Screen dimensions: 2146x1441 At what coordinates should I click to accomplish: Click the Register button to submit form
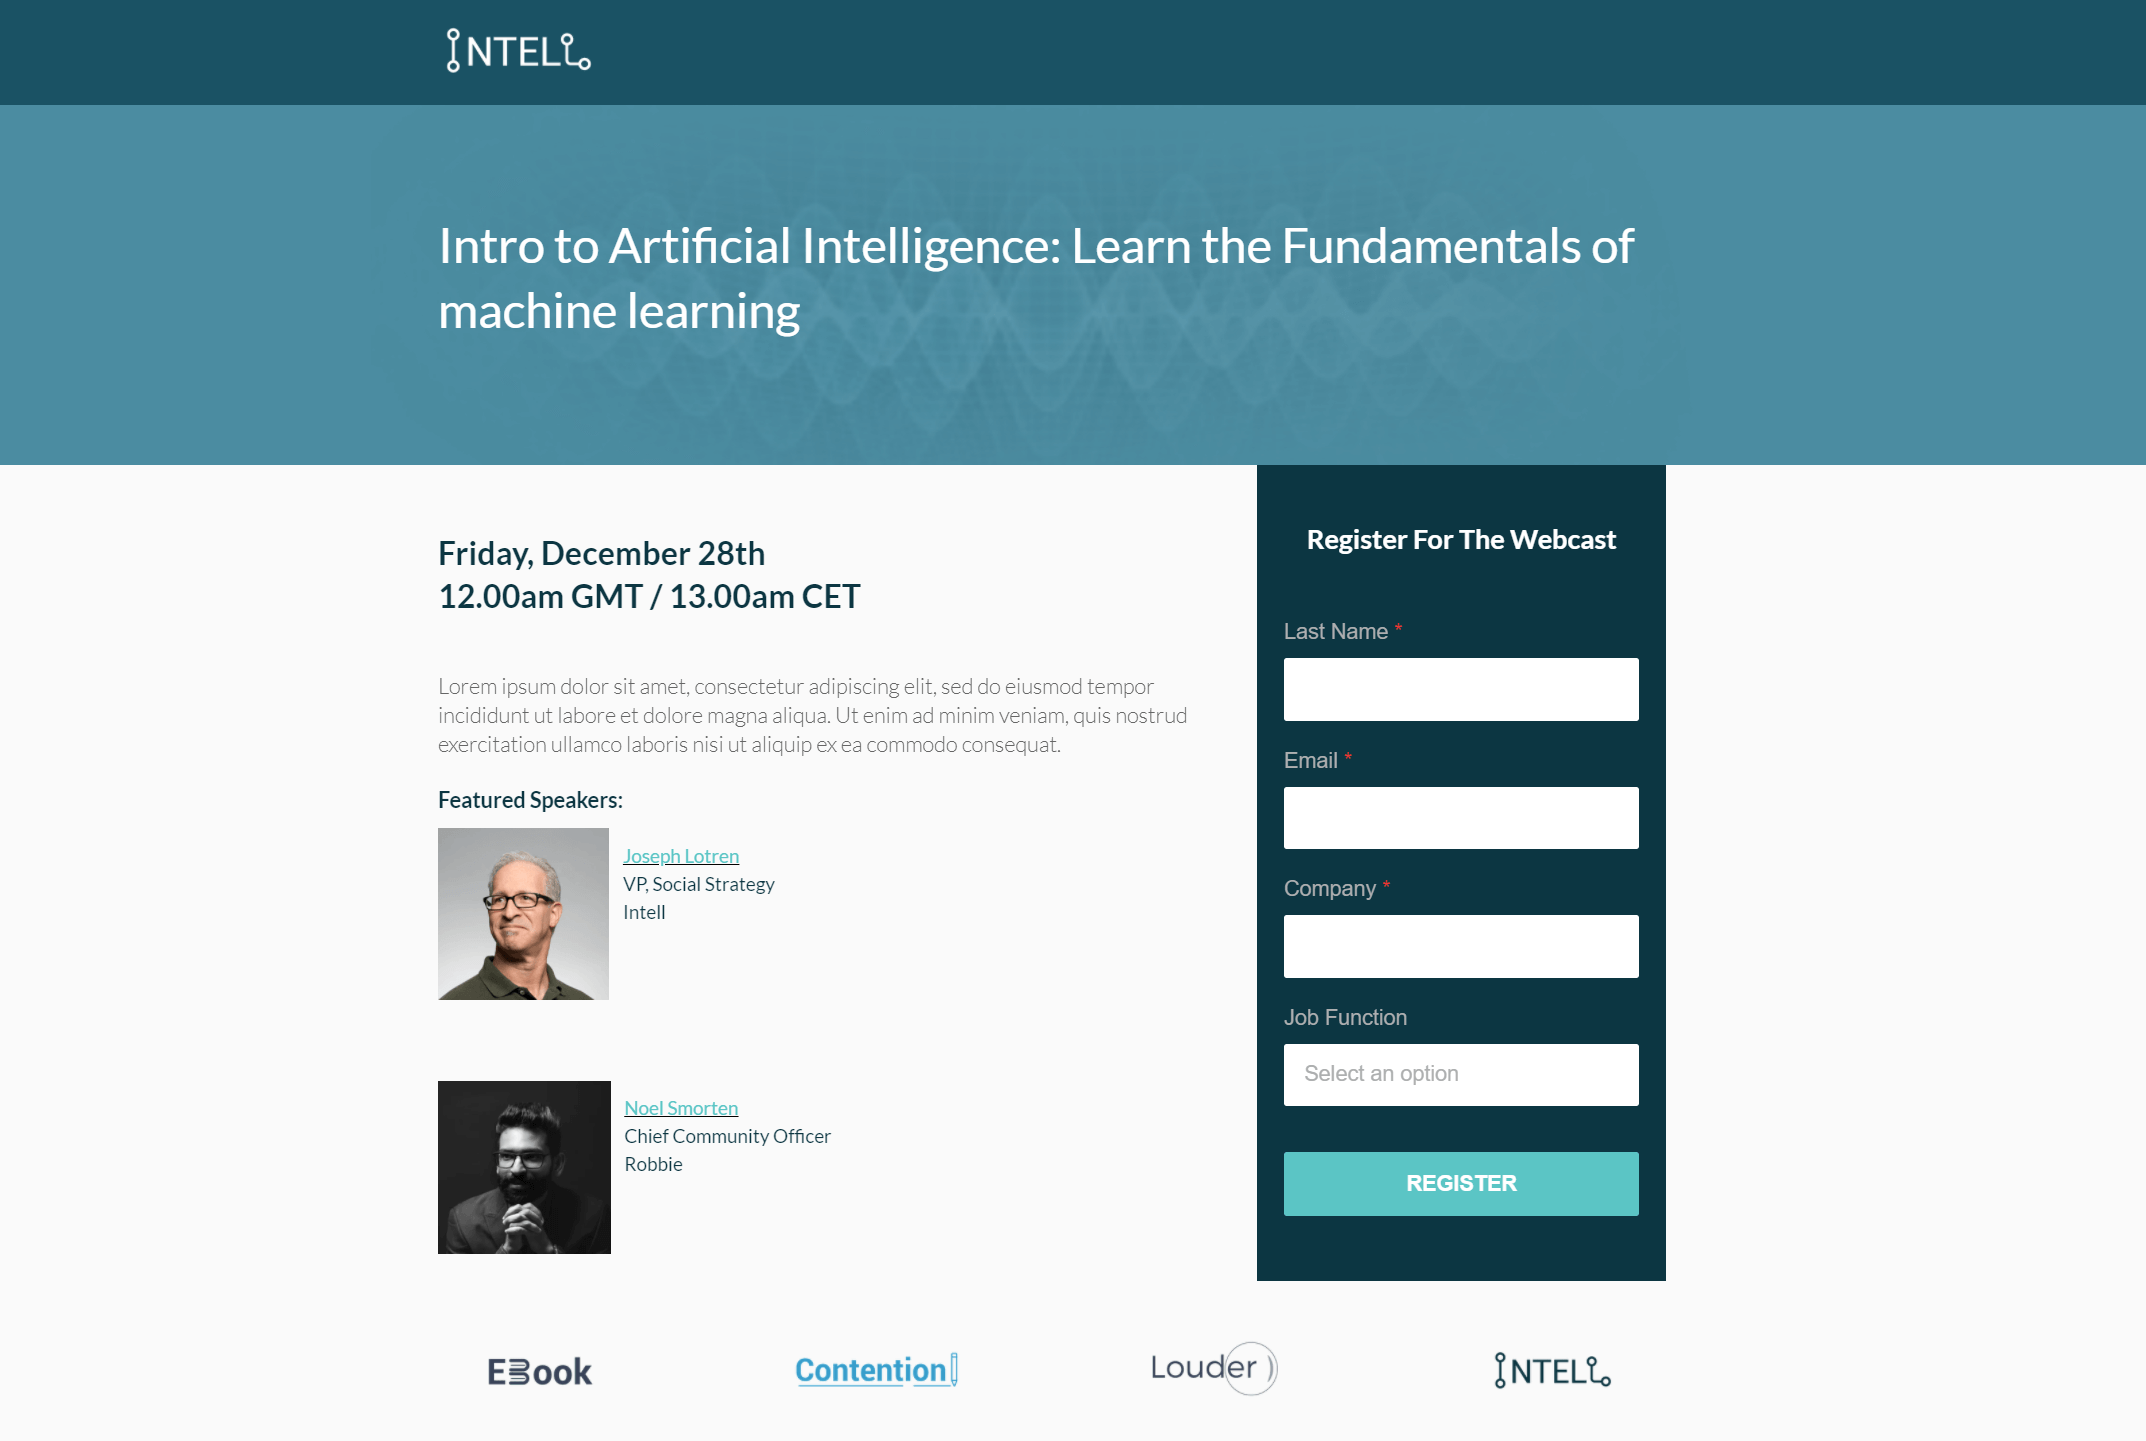coord(1460,1182)
